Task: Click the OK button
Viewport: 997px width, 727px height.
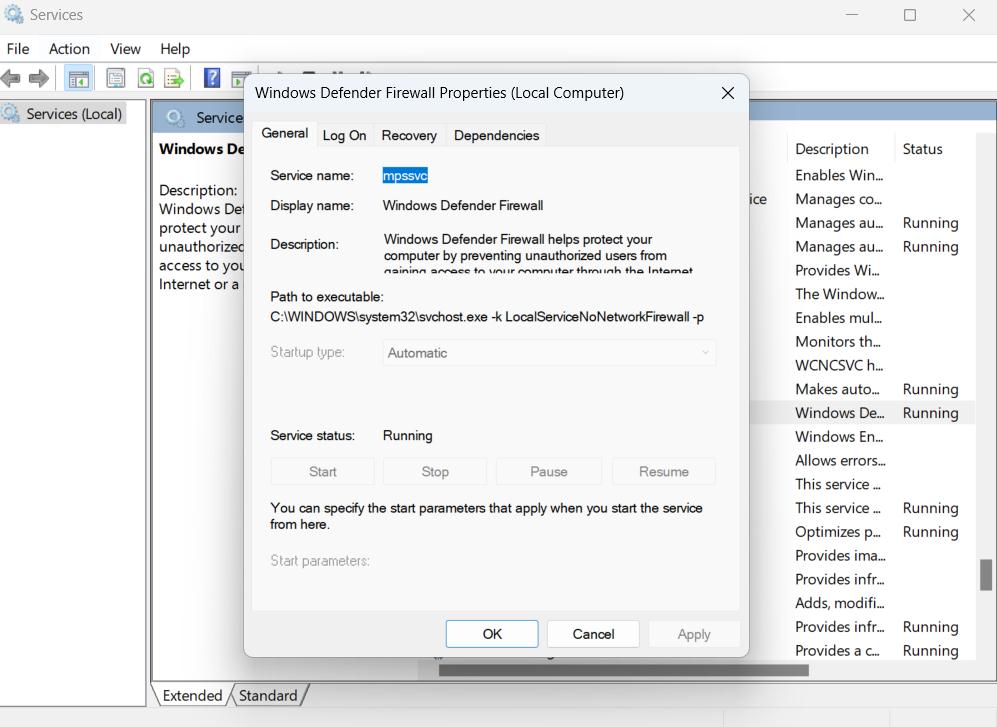Action: click(492, 634)
